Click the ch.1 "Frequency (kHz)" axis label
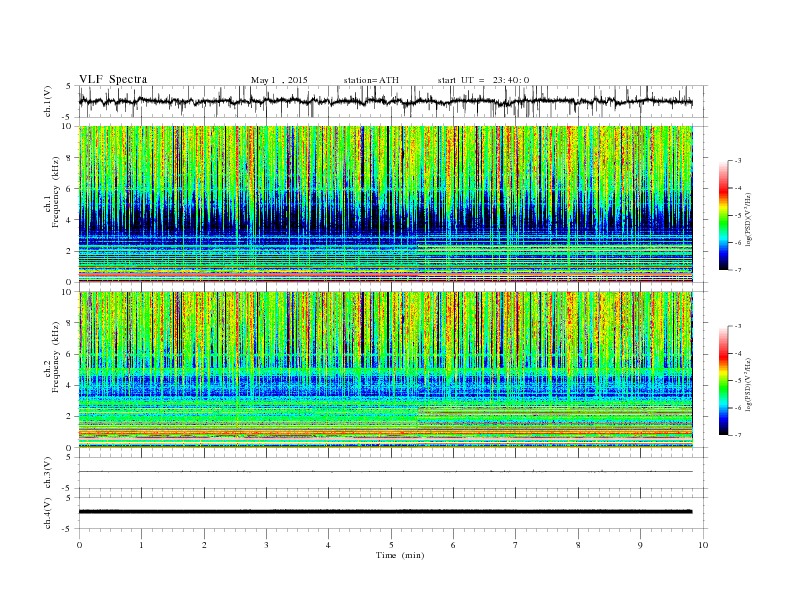 (x=55, y=192)
